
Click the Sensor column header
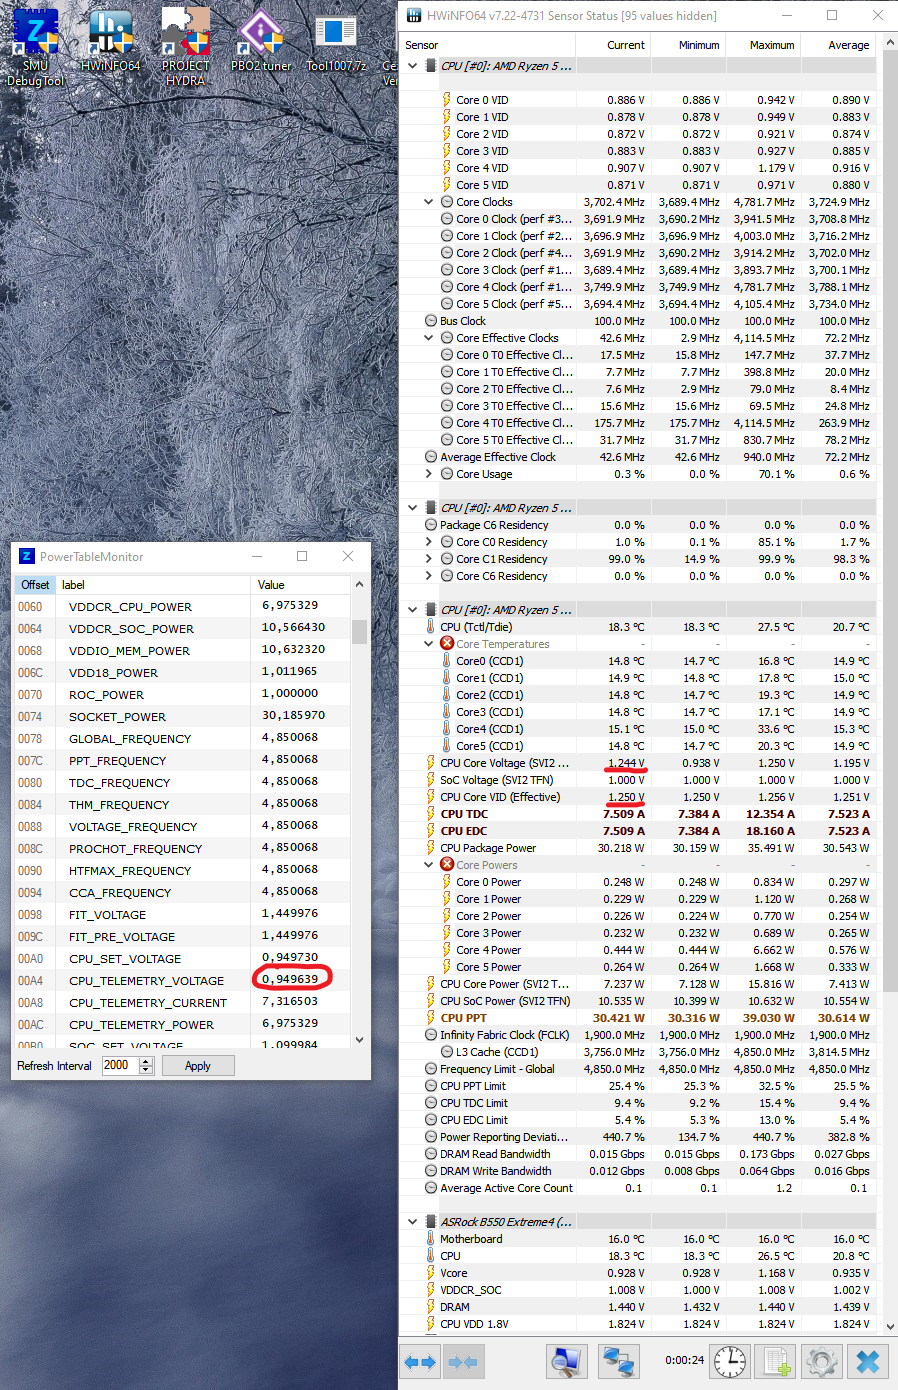(x=488, y=45)
